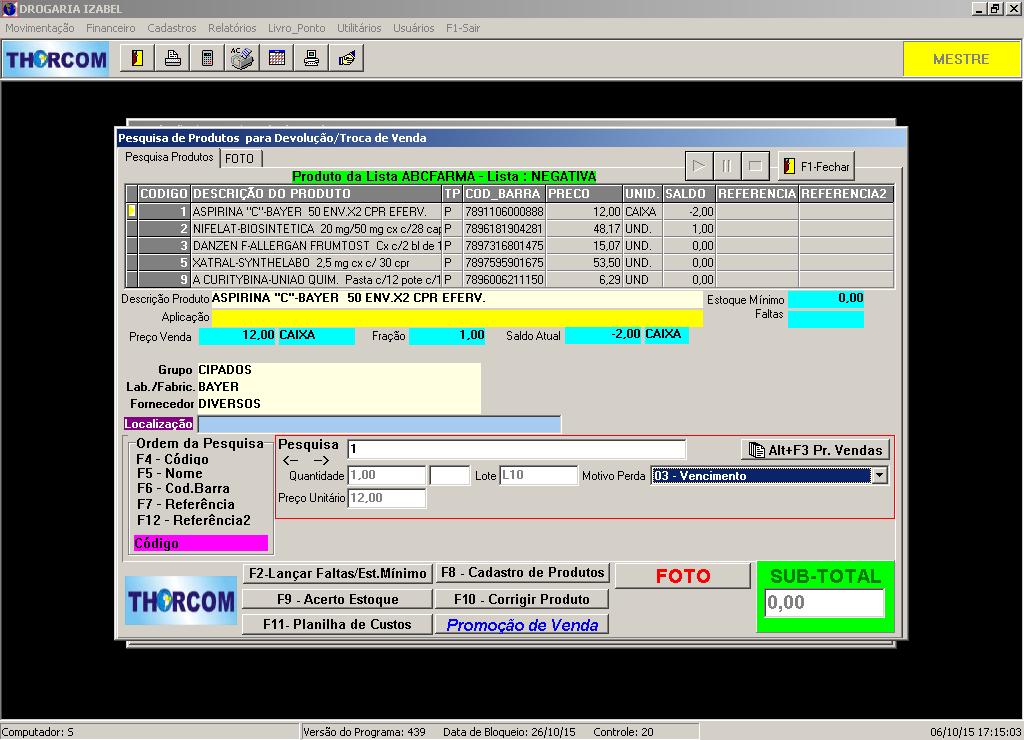Click the stop button above the product table
The image size is (1024, 740).
[x=755, y=166]
